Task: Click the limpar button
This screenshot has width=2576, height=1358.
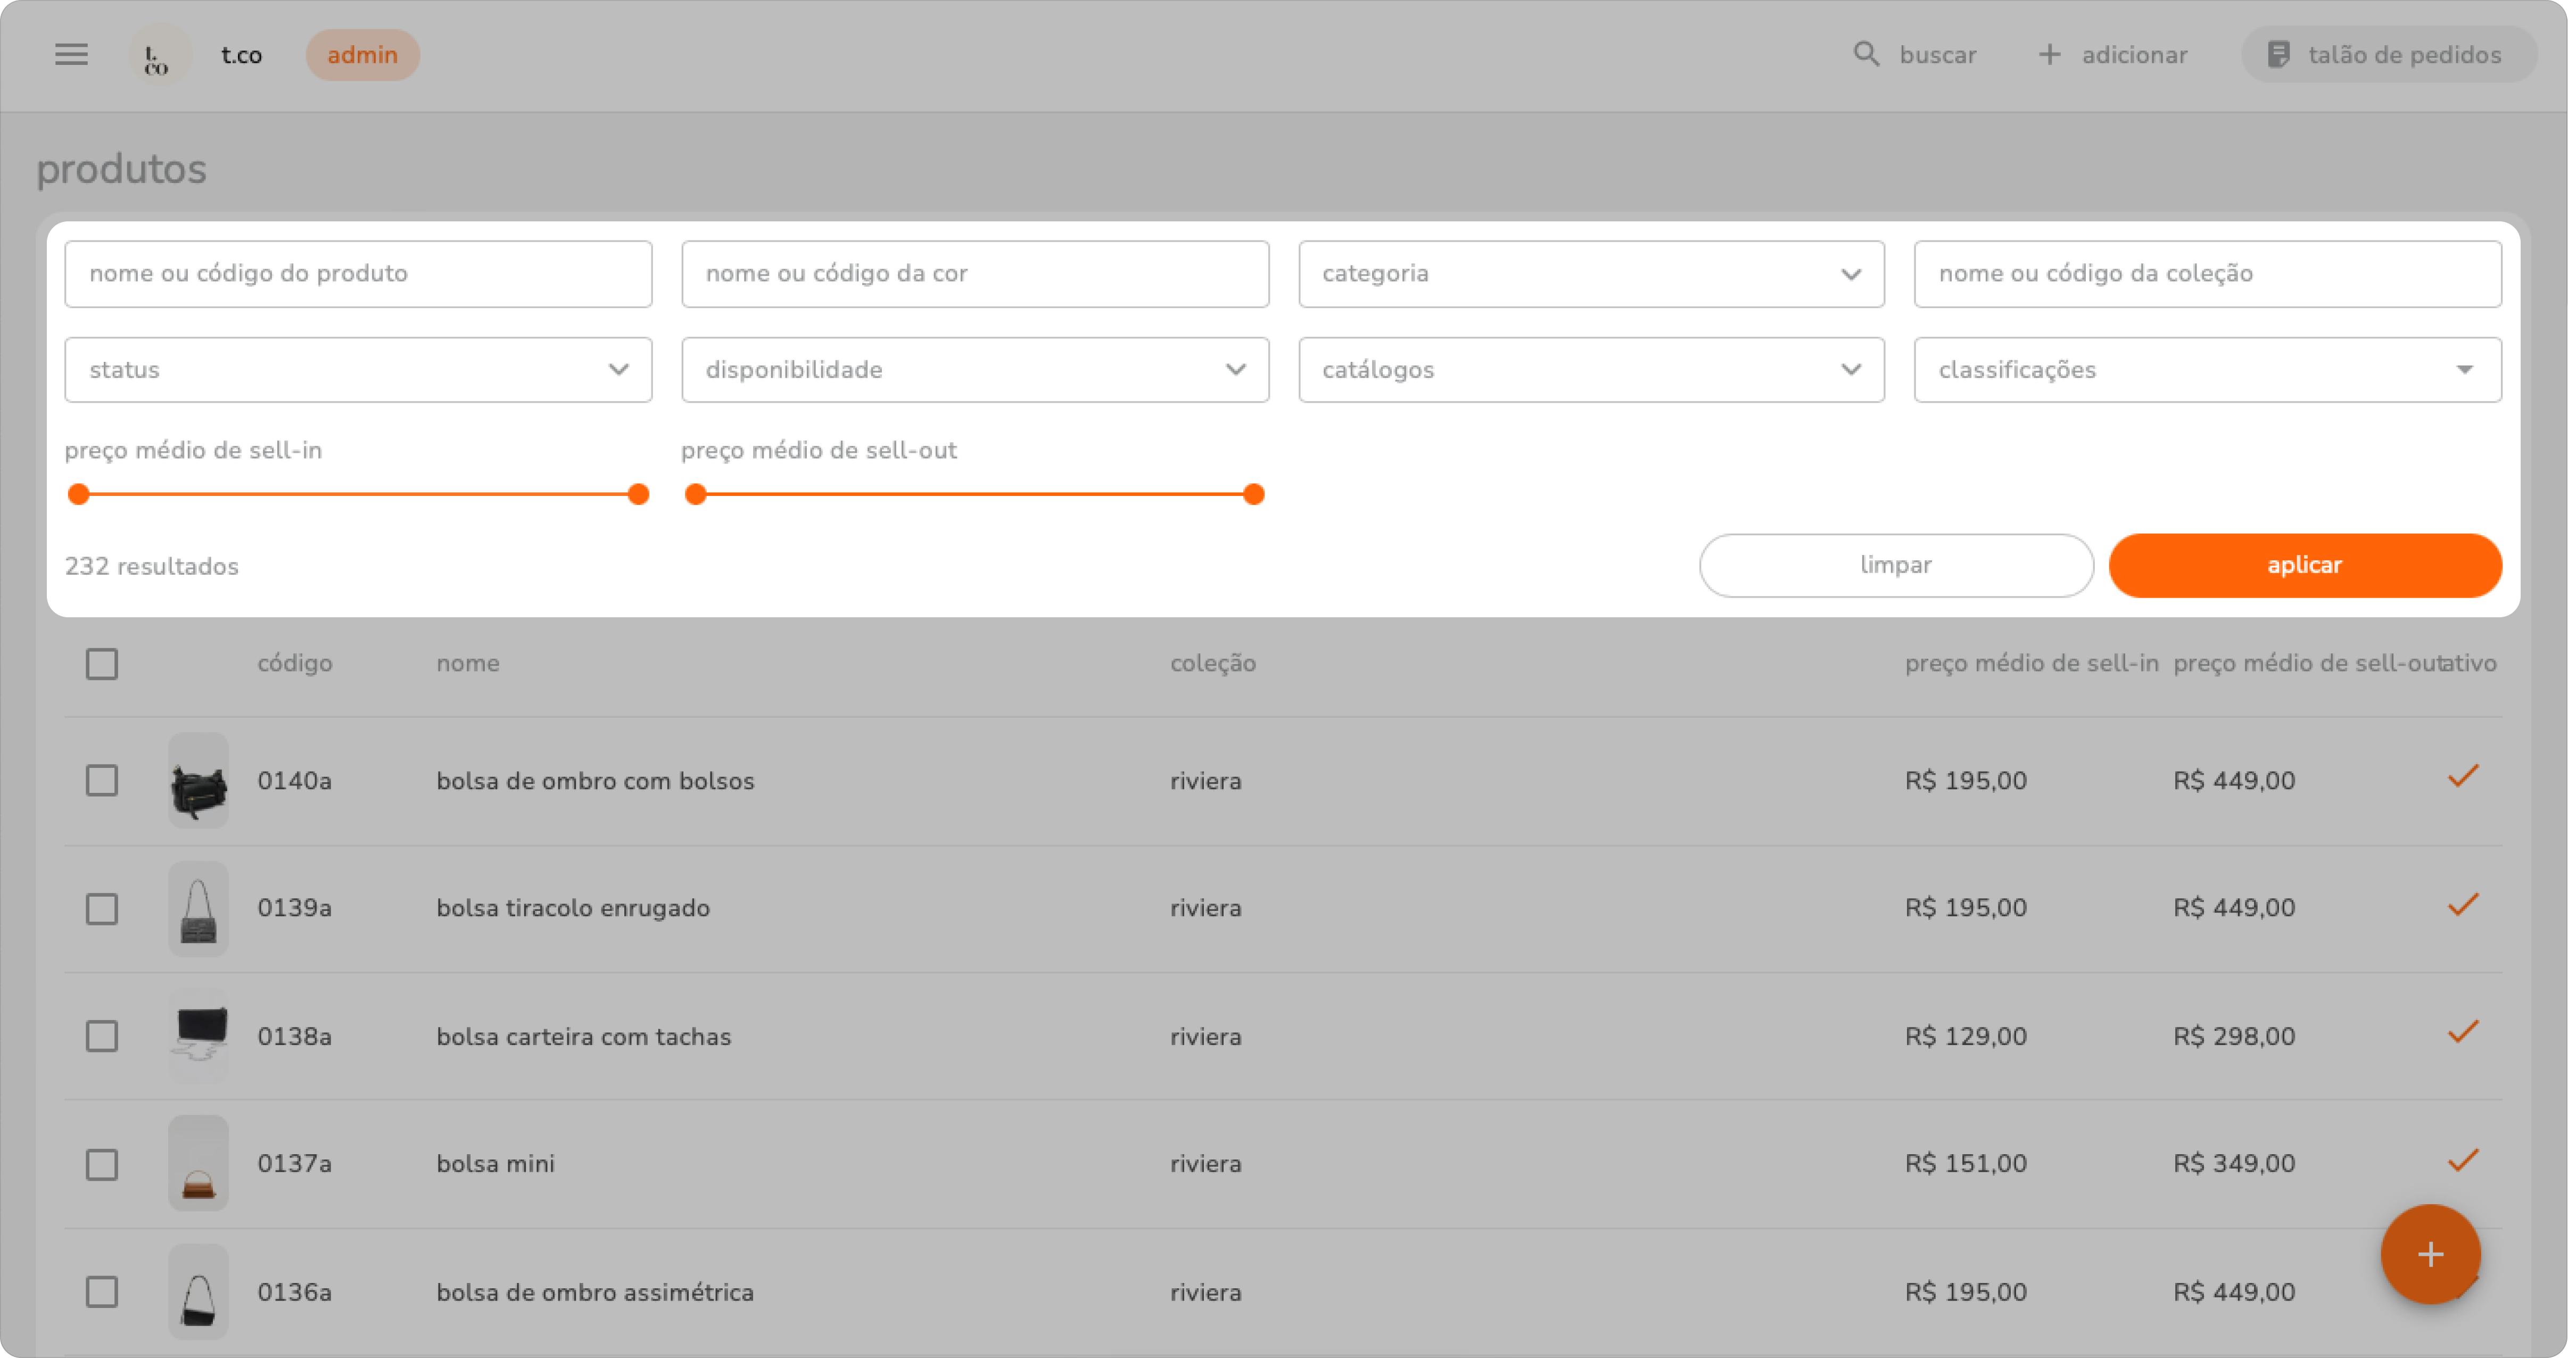Action: coord(1895,565)
